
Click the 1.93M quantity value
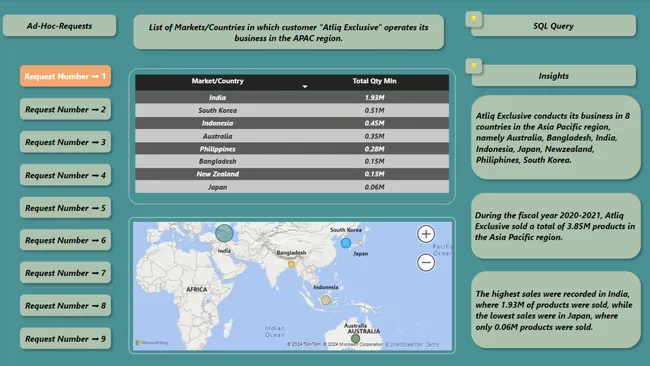[374, 97]
